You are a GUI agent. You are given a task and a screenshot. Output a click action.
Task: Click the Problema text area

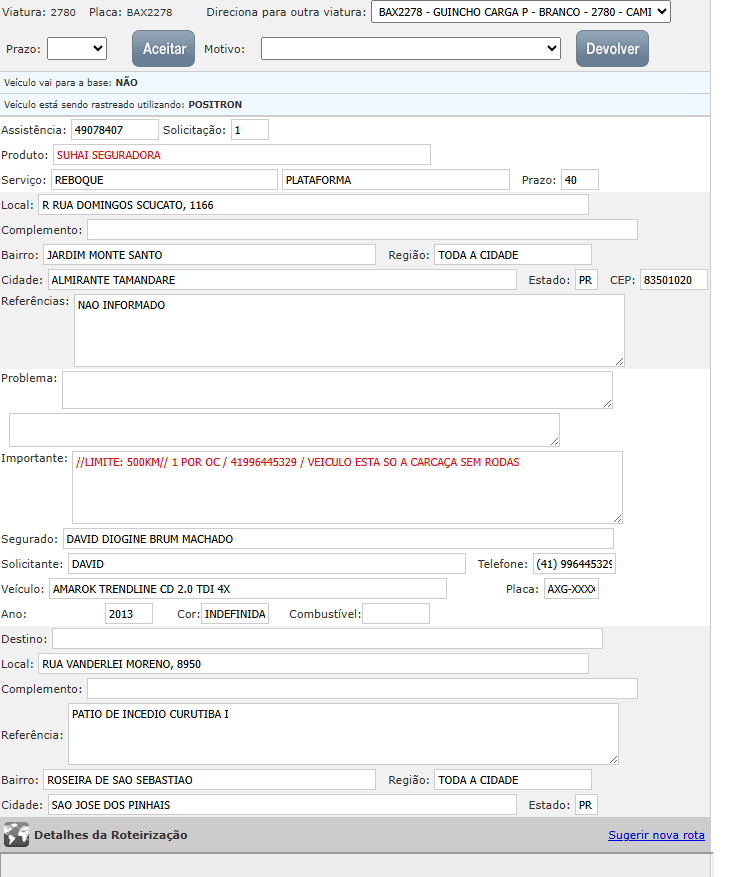tap(337, 390)
